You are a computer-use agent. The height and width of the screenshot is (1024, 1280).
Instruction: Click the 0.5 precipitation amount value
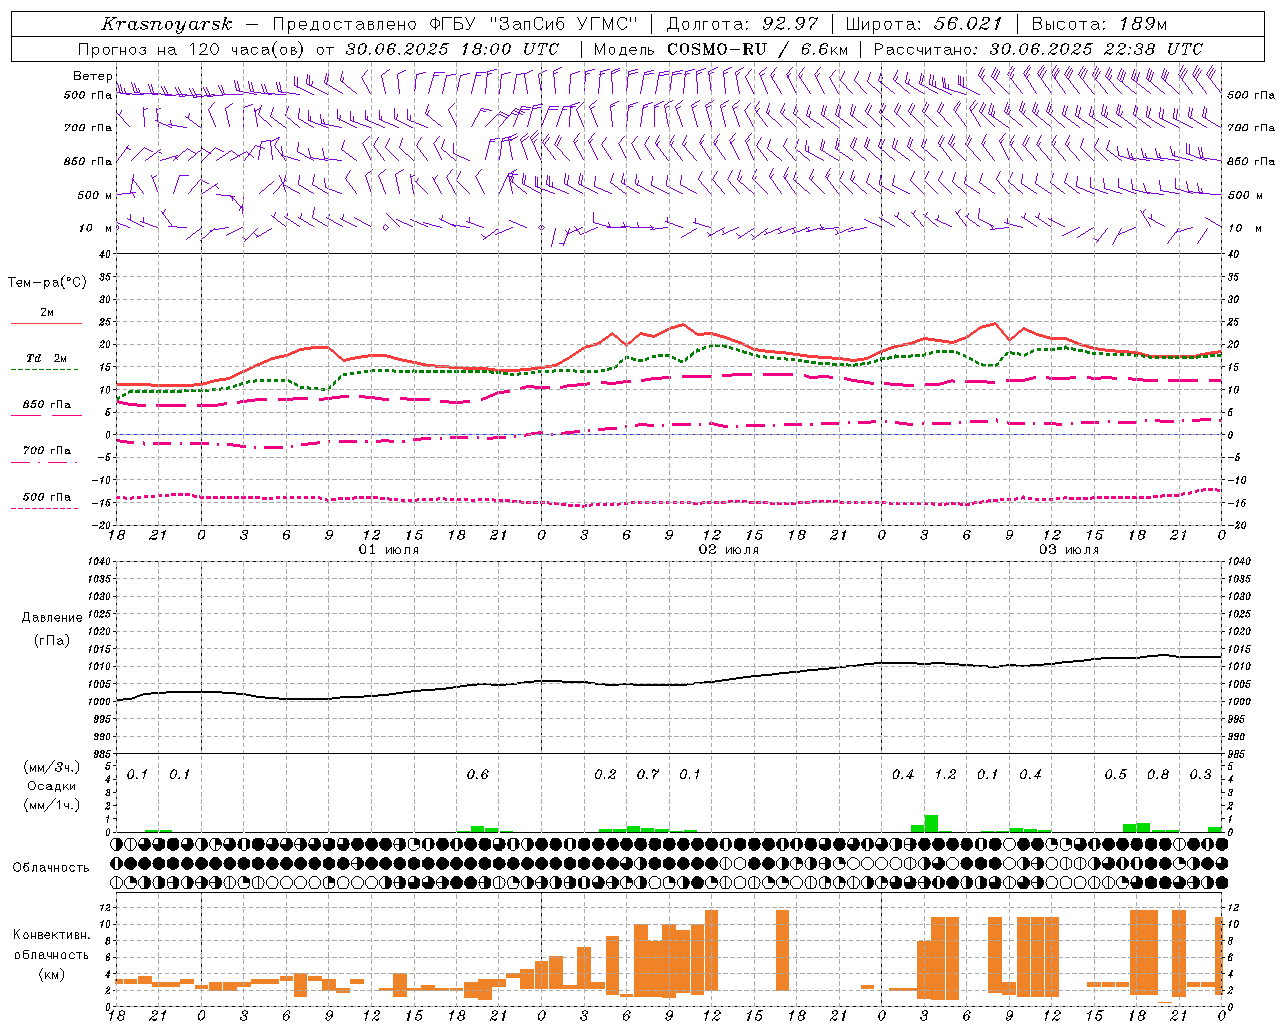point(1115,775)
